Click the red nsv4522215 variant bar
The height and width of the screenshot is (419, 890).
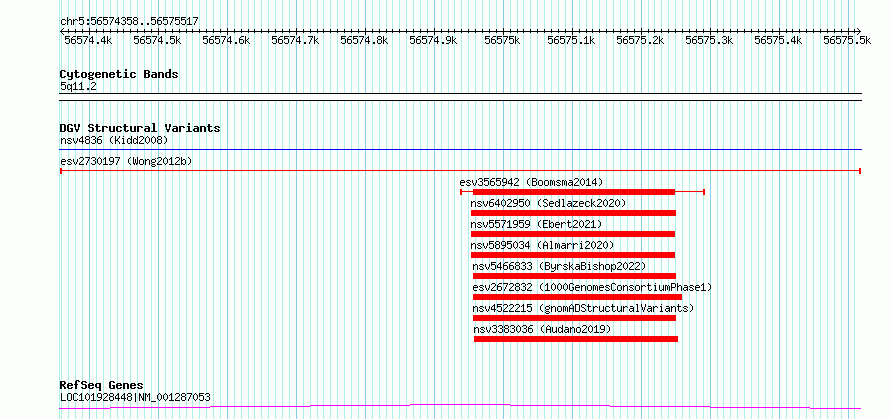(x=574, y=318)
